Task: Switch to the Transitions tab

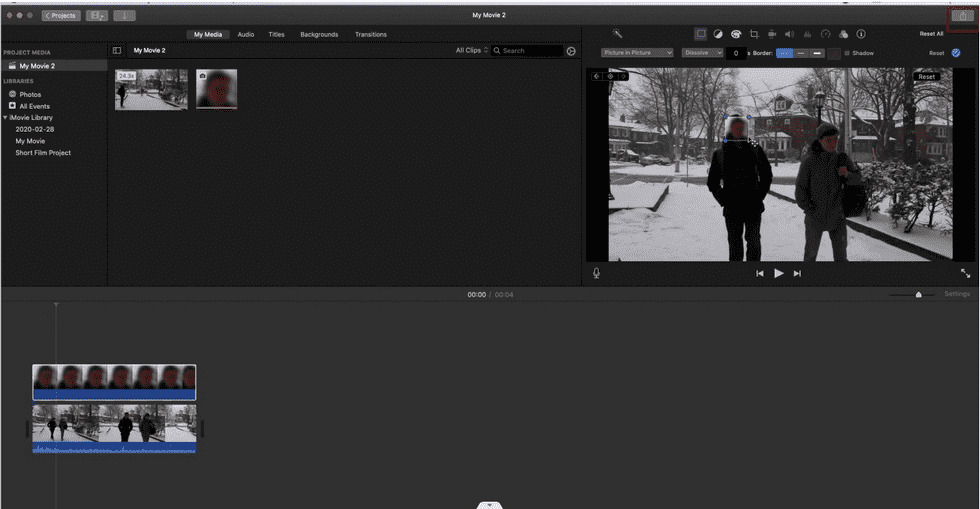Action: 371,34
